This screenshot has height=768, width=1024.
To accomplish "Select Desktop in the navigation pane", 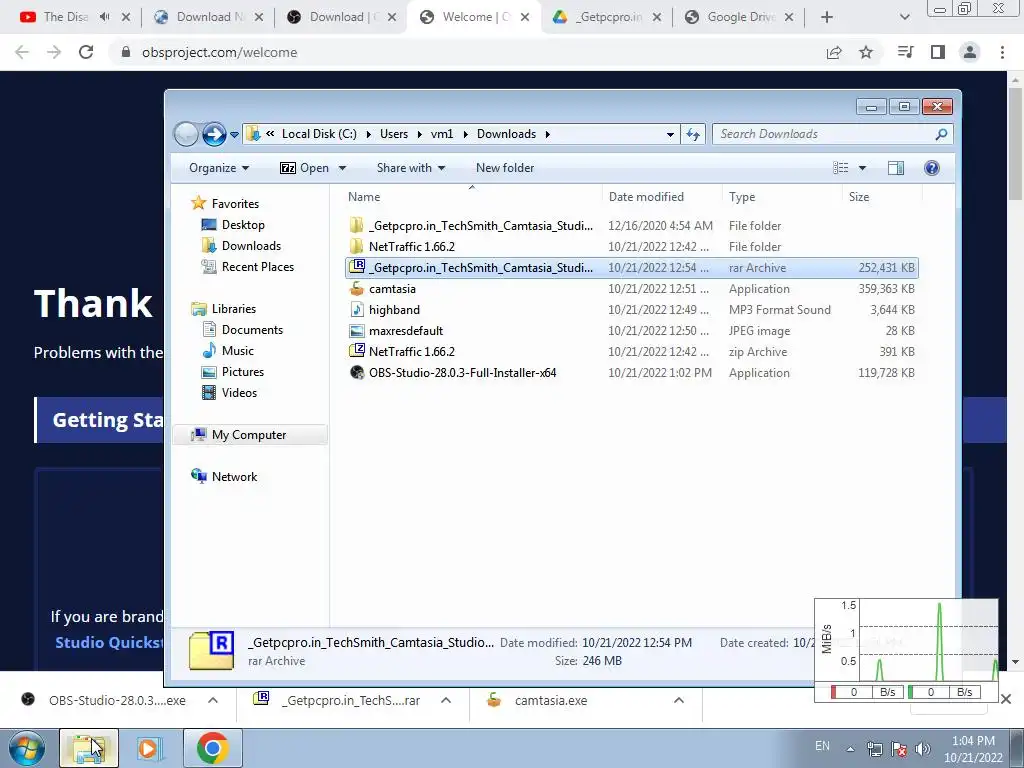I will 233,225.
